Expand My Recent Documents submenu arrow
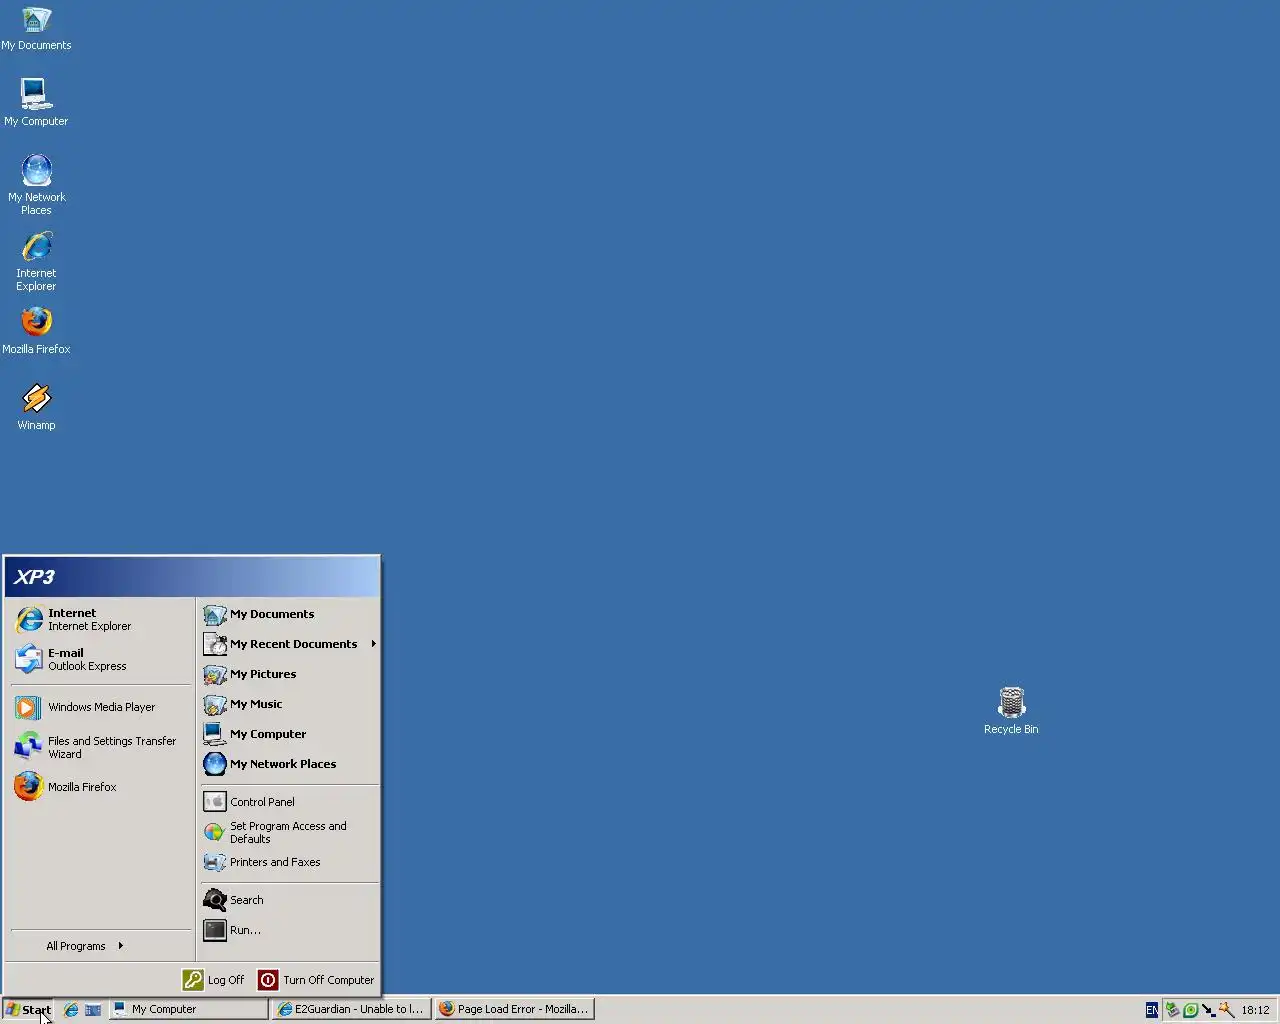Screen dimensions: 1280x1024 click(373, 644)
